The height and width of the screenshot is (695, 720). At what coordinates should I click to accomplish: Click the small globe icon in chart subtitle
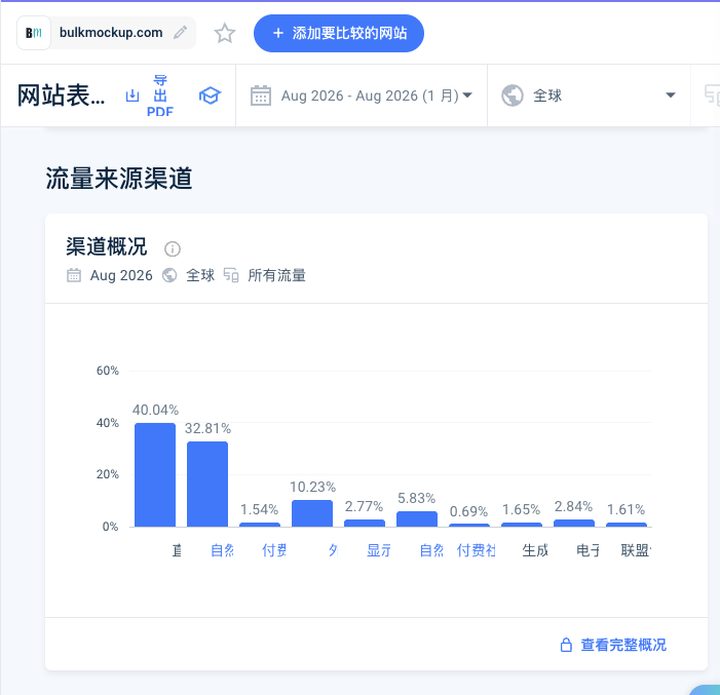[x=169, y=275]
